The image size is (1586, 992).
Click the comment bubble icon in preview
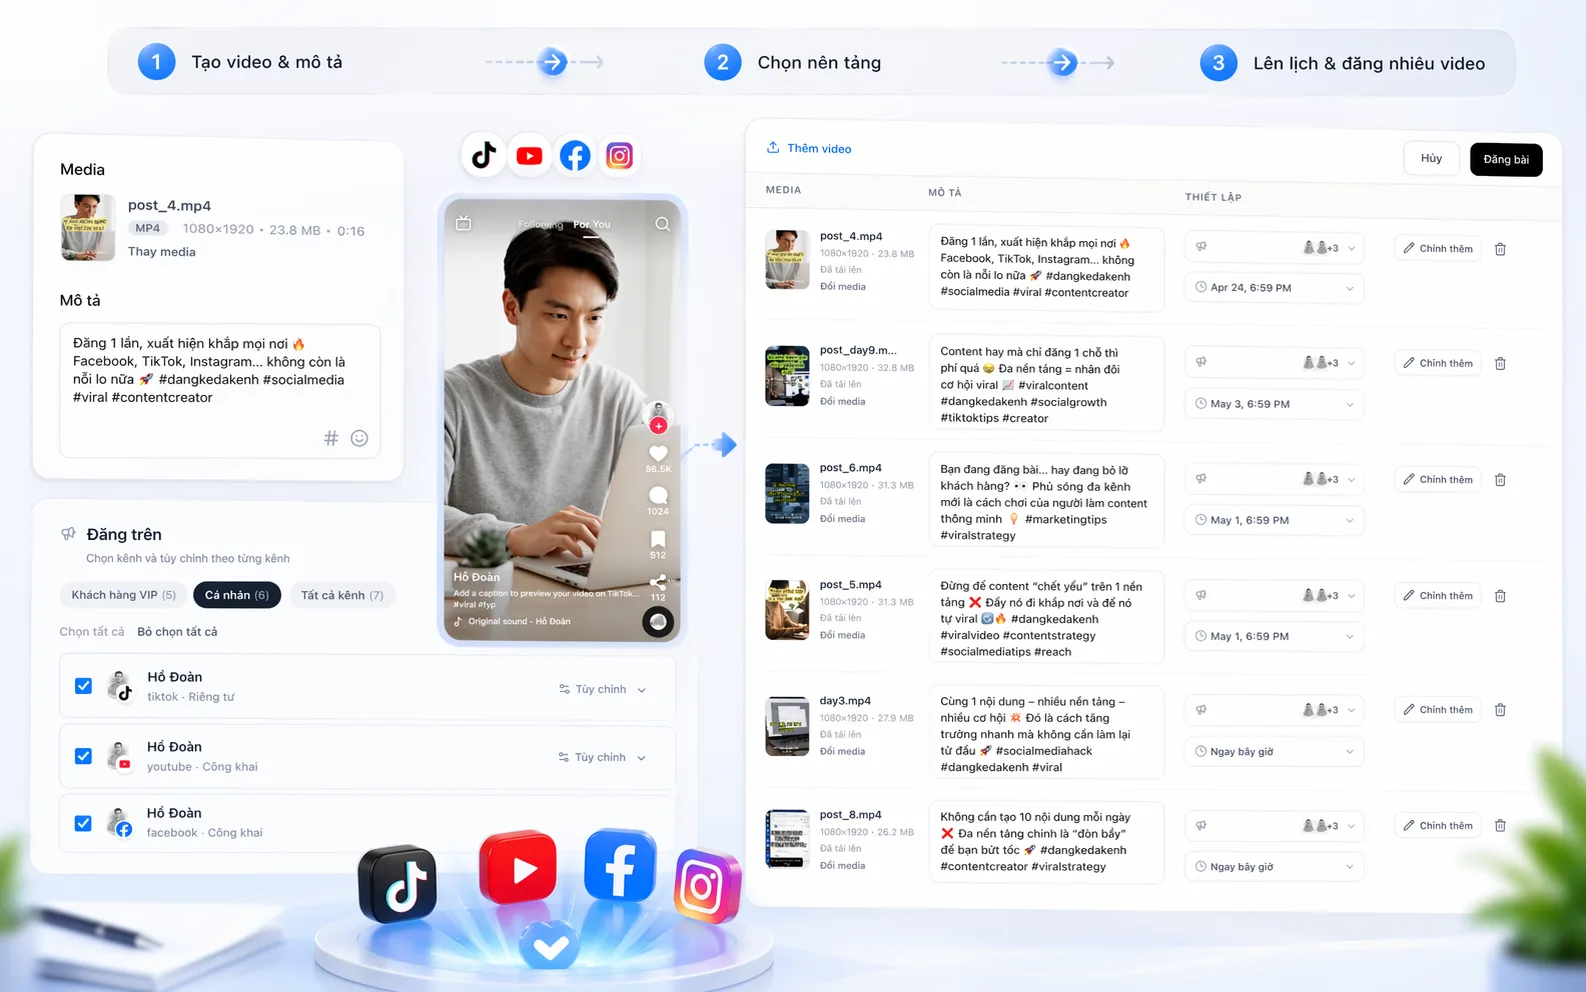pos(658,495)
